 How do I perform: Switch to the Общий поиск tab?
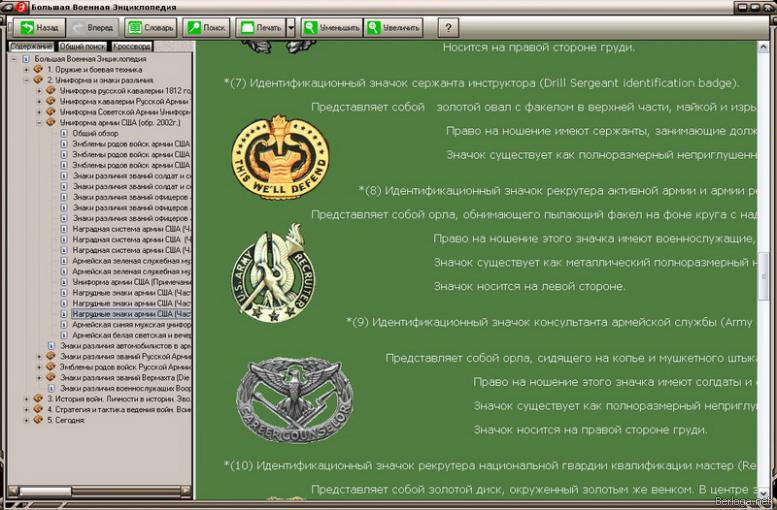(82, 47)
